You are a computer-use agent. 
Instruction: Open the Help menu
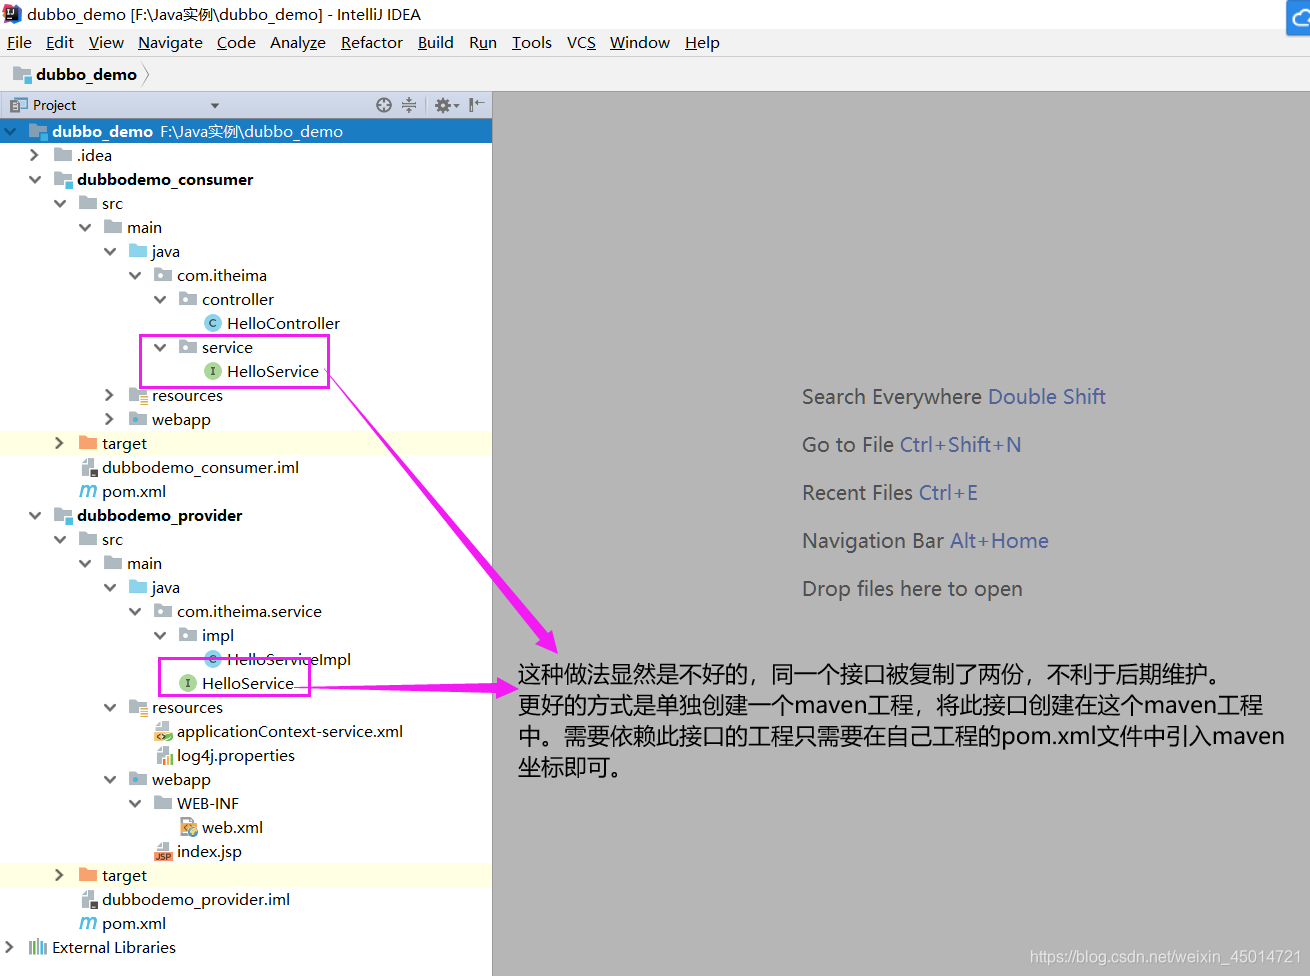click(702, 42)
